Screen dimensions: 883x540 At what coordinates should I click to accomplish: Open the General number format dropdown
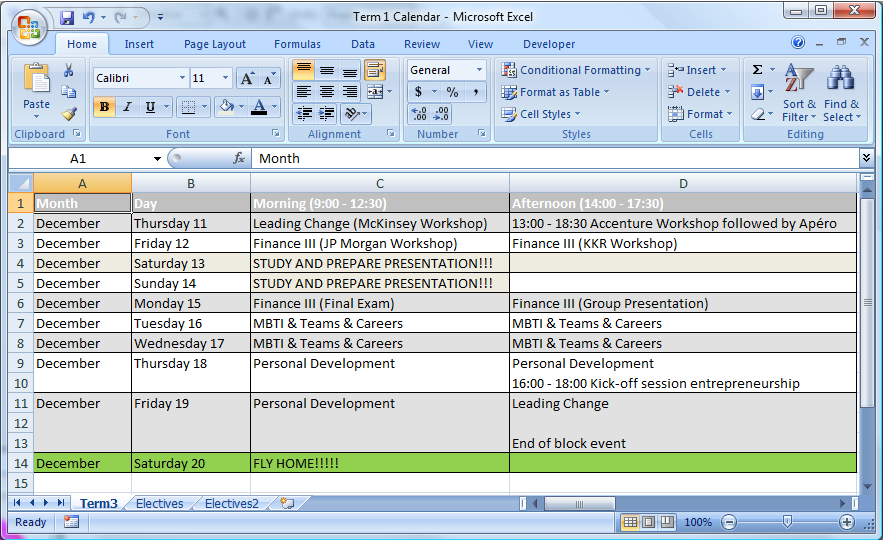click(x=479, y=70)
